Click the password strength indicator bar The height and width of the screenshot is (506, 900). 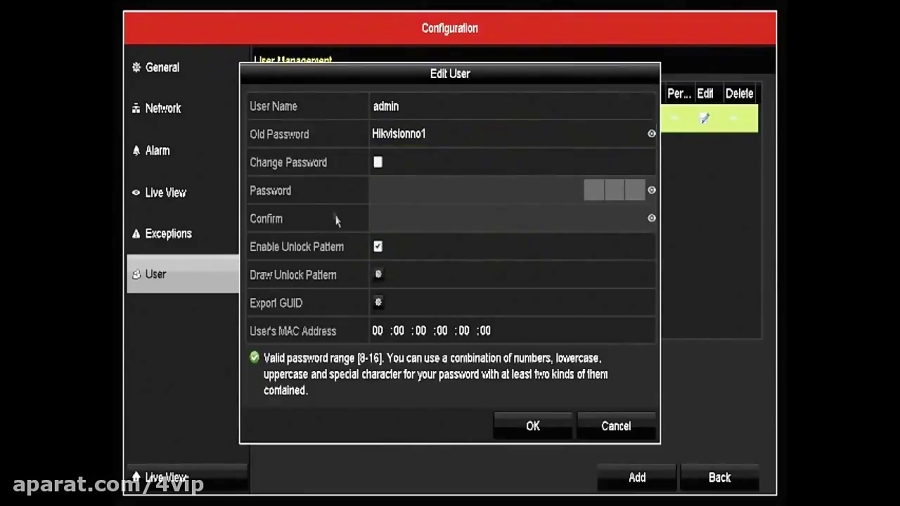(x=614, y=190)
